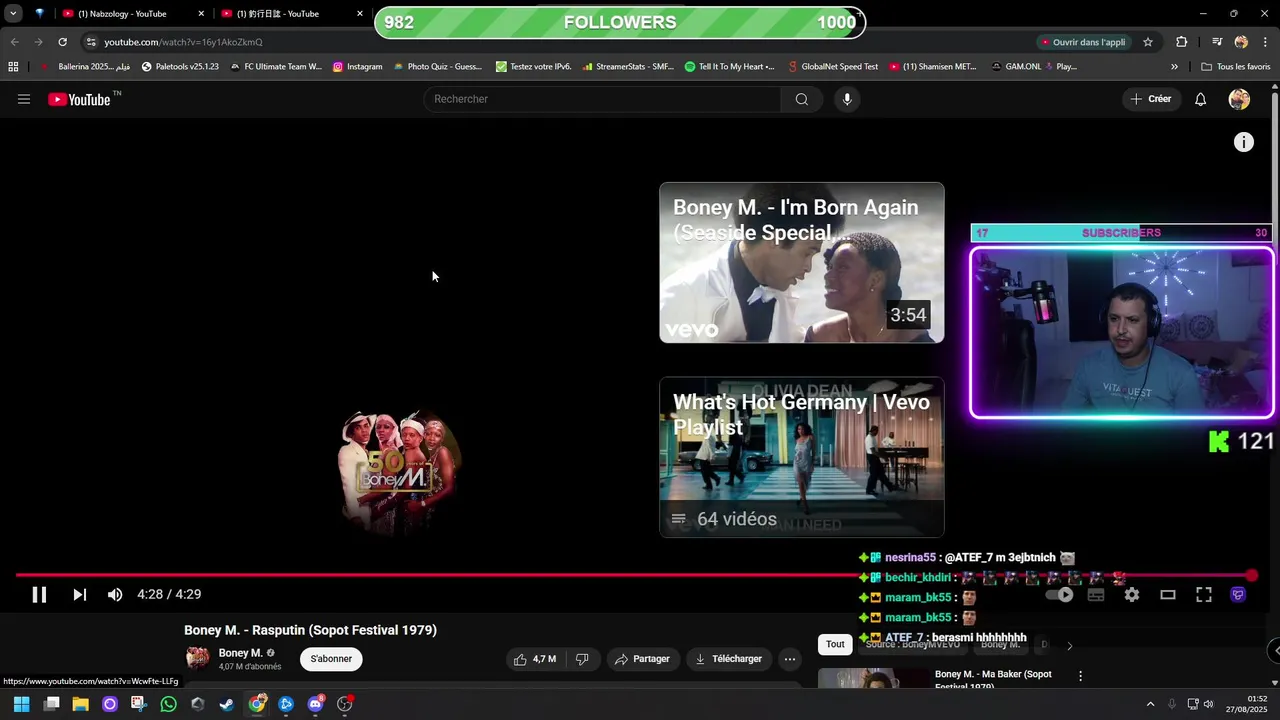Viewport: 1280px width, 720px height.
Task: Switch to theater mode
Action: (1168, 595)
